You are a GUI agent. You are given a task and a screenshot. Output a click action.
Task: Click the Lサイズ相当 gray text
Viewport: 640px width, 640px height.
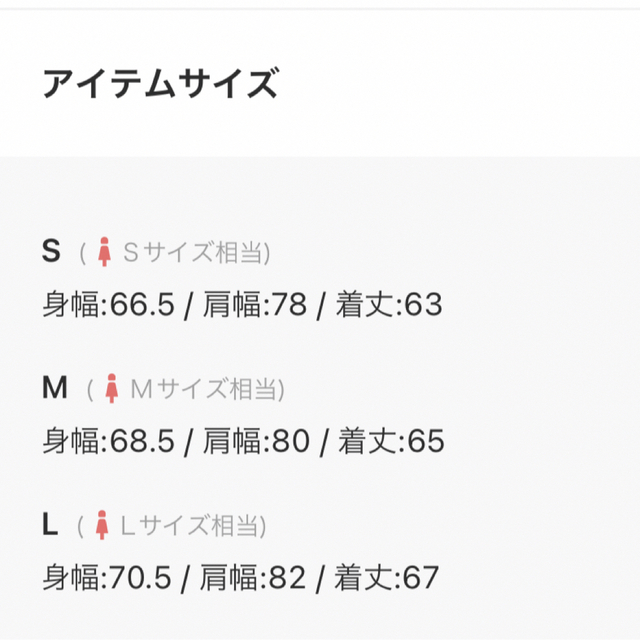pyautogui.click(x=190, y=525)
